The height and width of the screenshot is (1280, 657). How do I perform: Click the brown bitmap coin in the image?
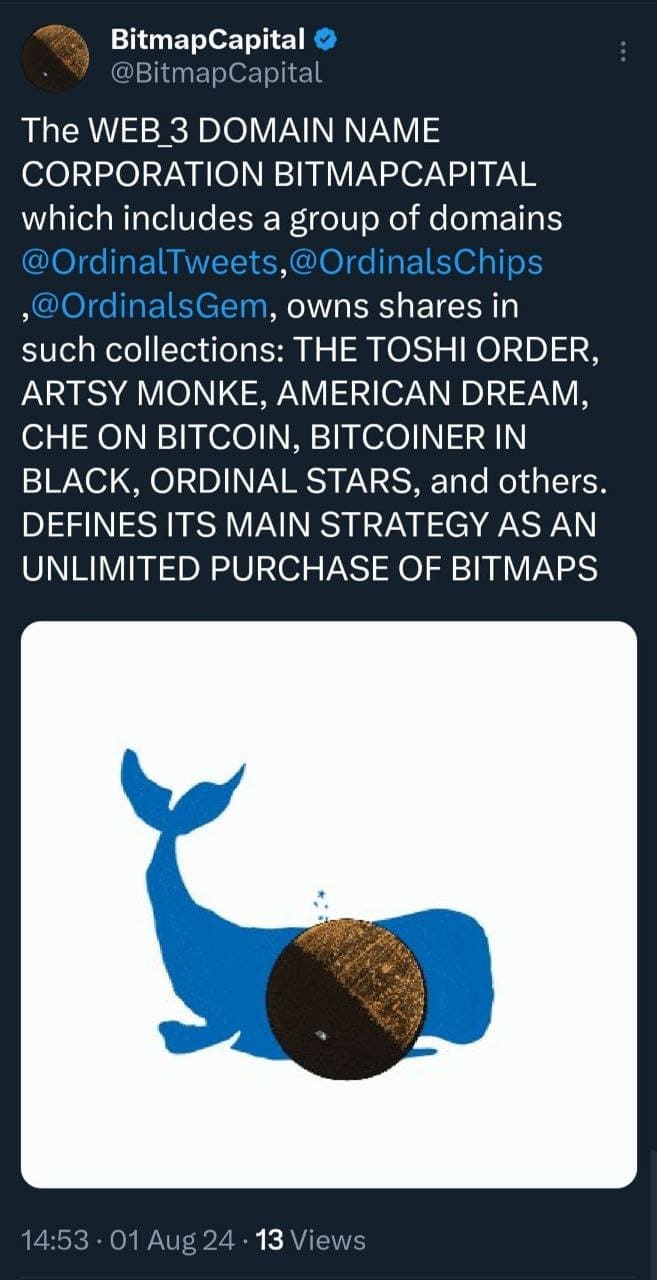[349, 1006]
